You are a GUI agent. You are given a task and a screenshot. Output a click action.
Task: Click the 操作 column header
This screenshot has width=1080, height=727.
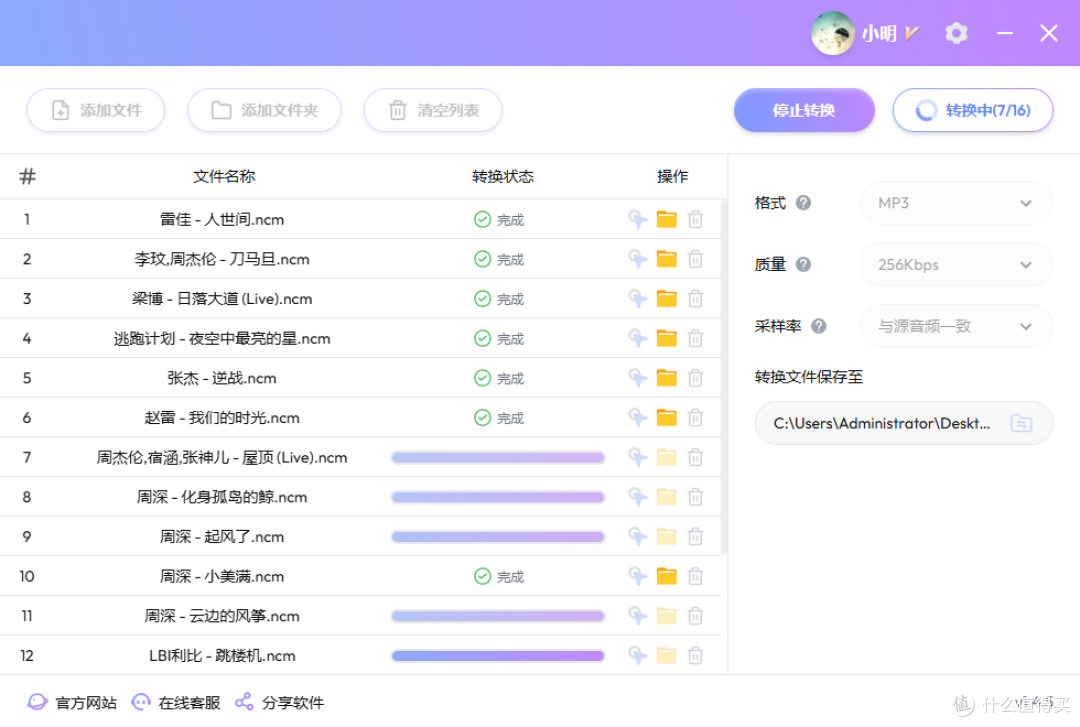672,176
